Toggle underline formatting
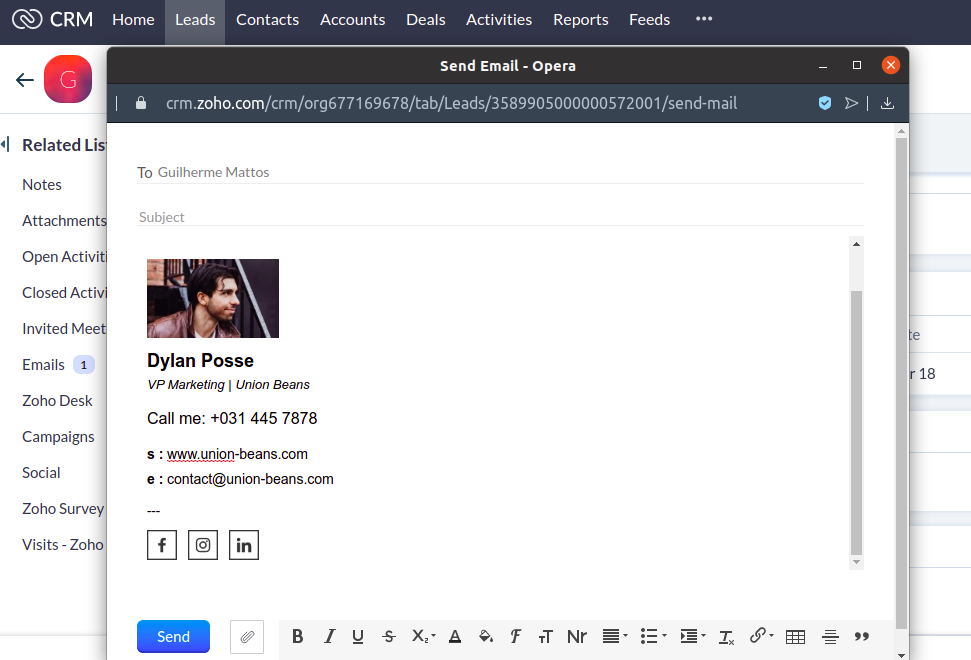The height and width of the screenshot is (660, 971). (358, 636)
